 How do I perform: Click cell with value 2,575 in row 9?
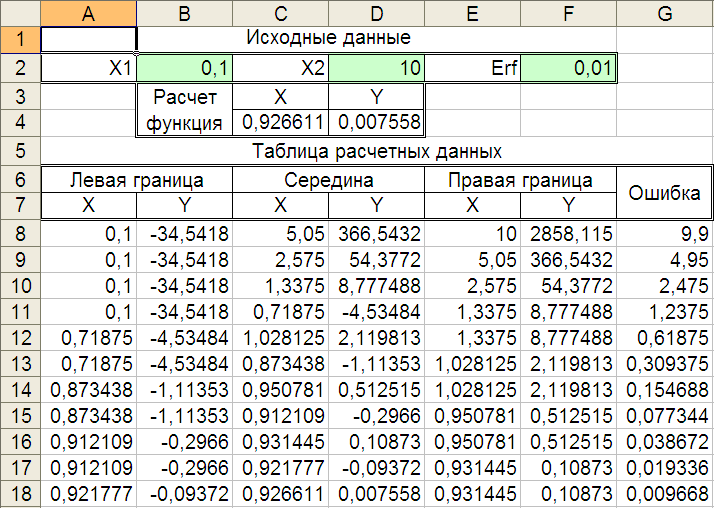tap(280, 259)
